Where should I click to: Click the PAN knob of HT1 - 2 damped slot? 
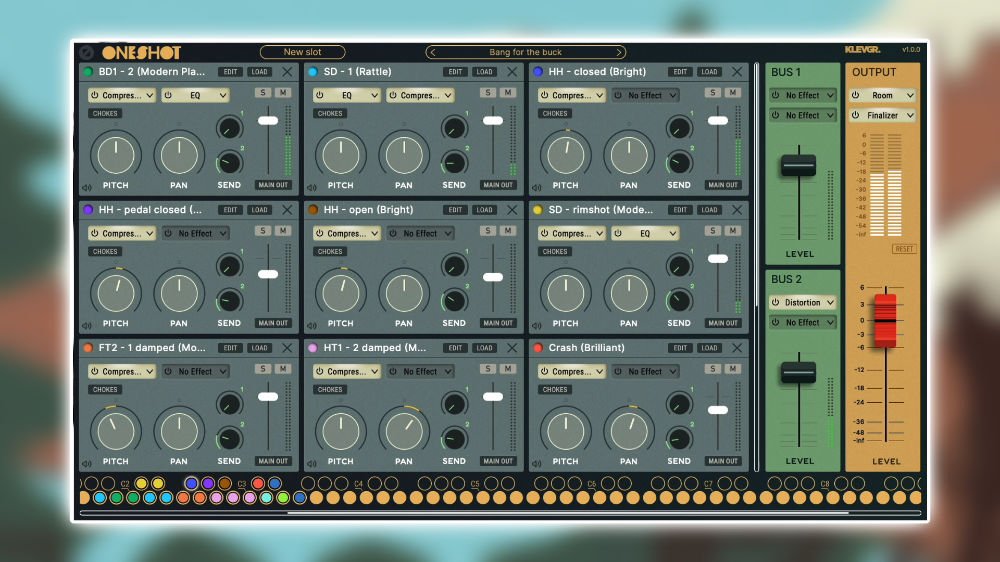404,431
